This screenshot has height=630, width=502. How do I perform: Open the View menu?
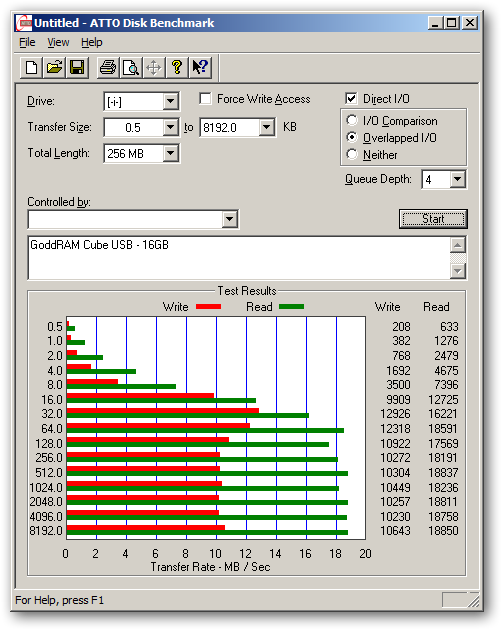58,42
